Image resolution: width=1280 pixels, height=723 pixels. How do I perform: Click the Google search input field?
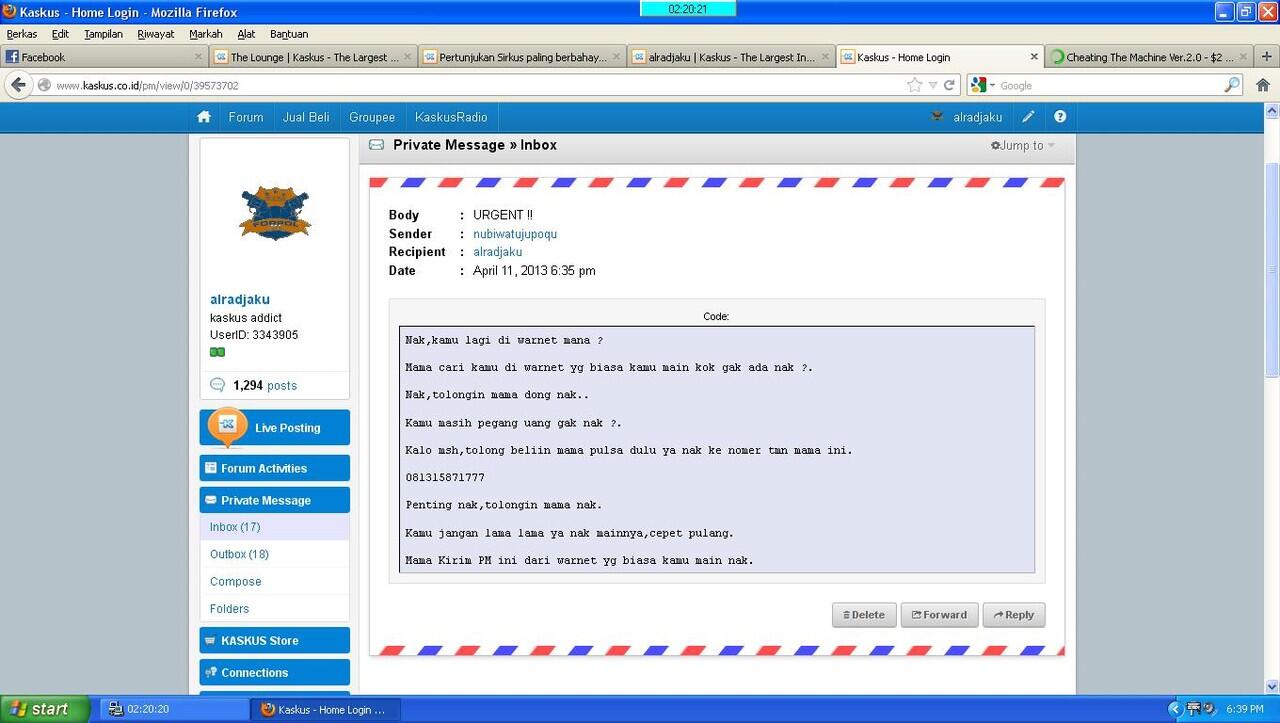[x=1110, y=86]
